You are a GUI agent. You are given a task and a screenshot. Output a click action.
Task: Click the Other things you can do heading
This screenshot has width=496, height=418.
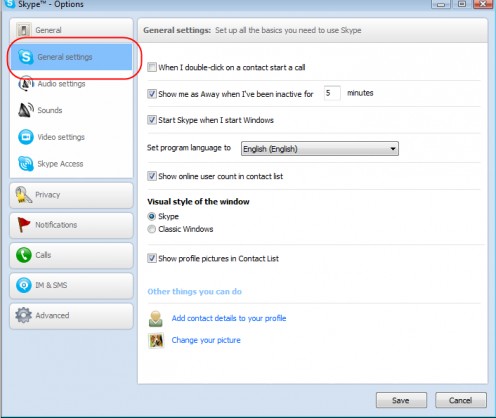point(194,292)
